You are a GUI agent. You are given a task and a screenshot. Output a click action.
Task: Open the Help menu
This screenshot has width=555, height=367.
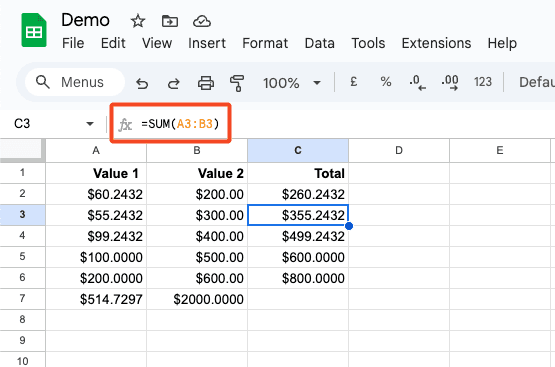click(x=502, y=43)
